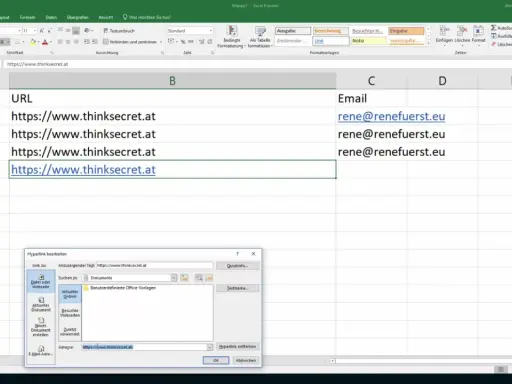Screen dimensions: 512x384
Task: Click the Löschen cells icon
Action: [x=462, y=34]
